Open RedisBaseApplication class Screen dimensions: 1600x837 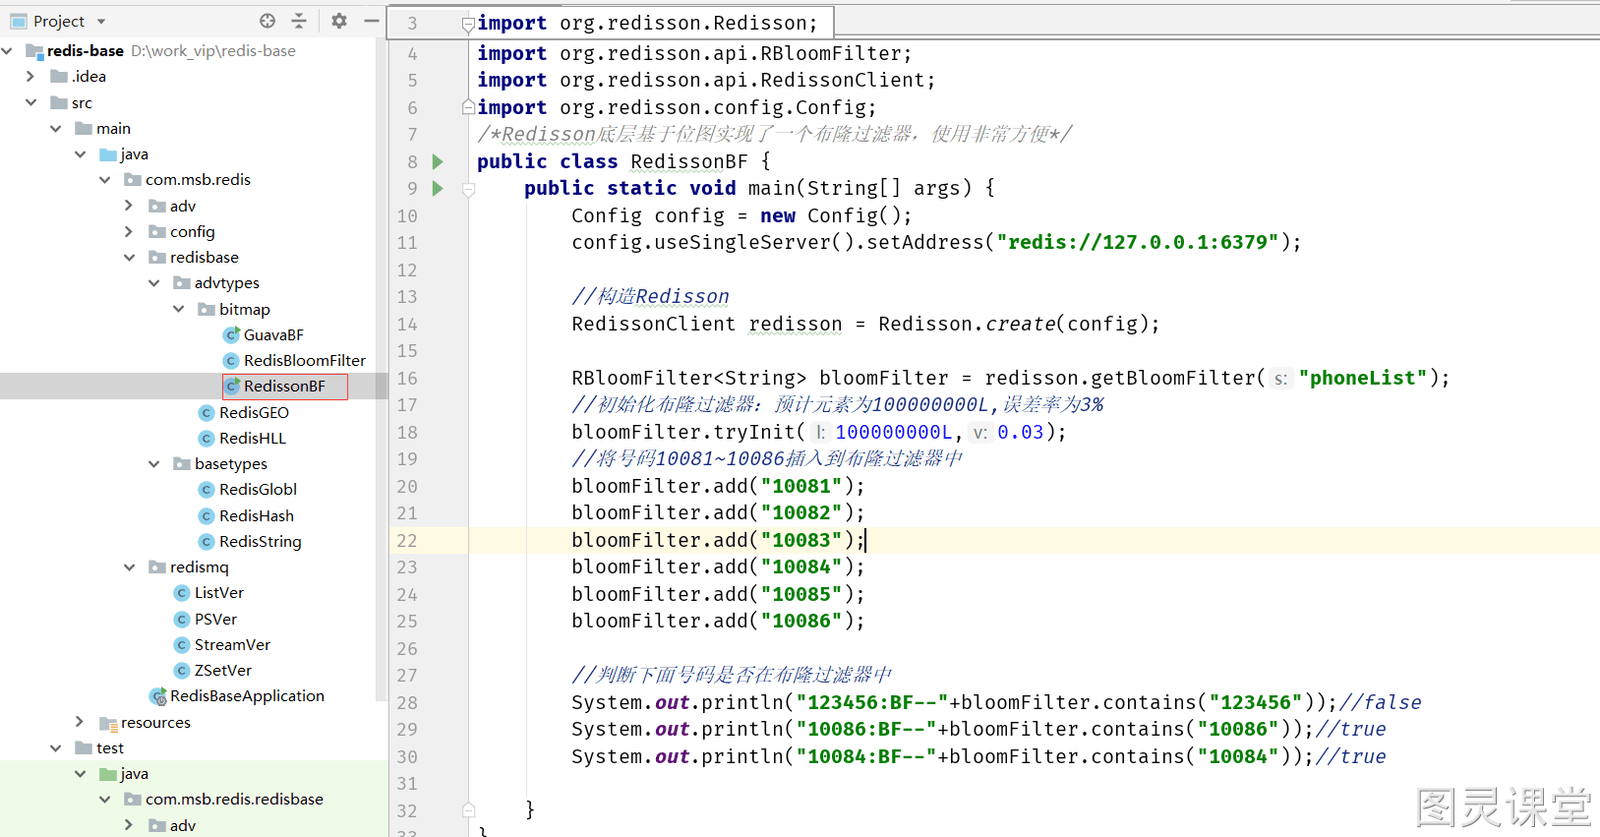[246, 696]
